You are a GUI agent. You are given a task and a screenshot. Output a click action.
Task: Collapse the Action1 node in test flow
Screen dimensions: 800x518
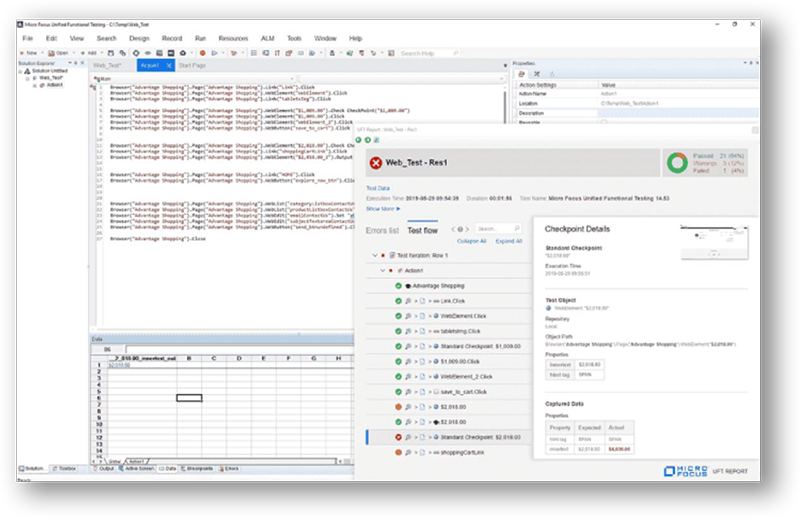[383, 270]
